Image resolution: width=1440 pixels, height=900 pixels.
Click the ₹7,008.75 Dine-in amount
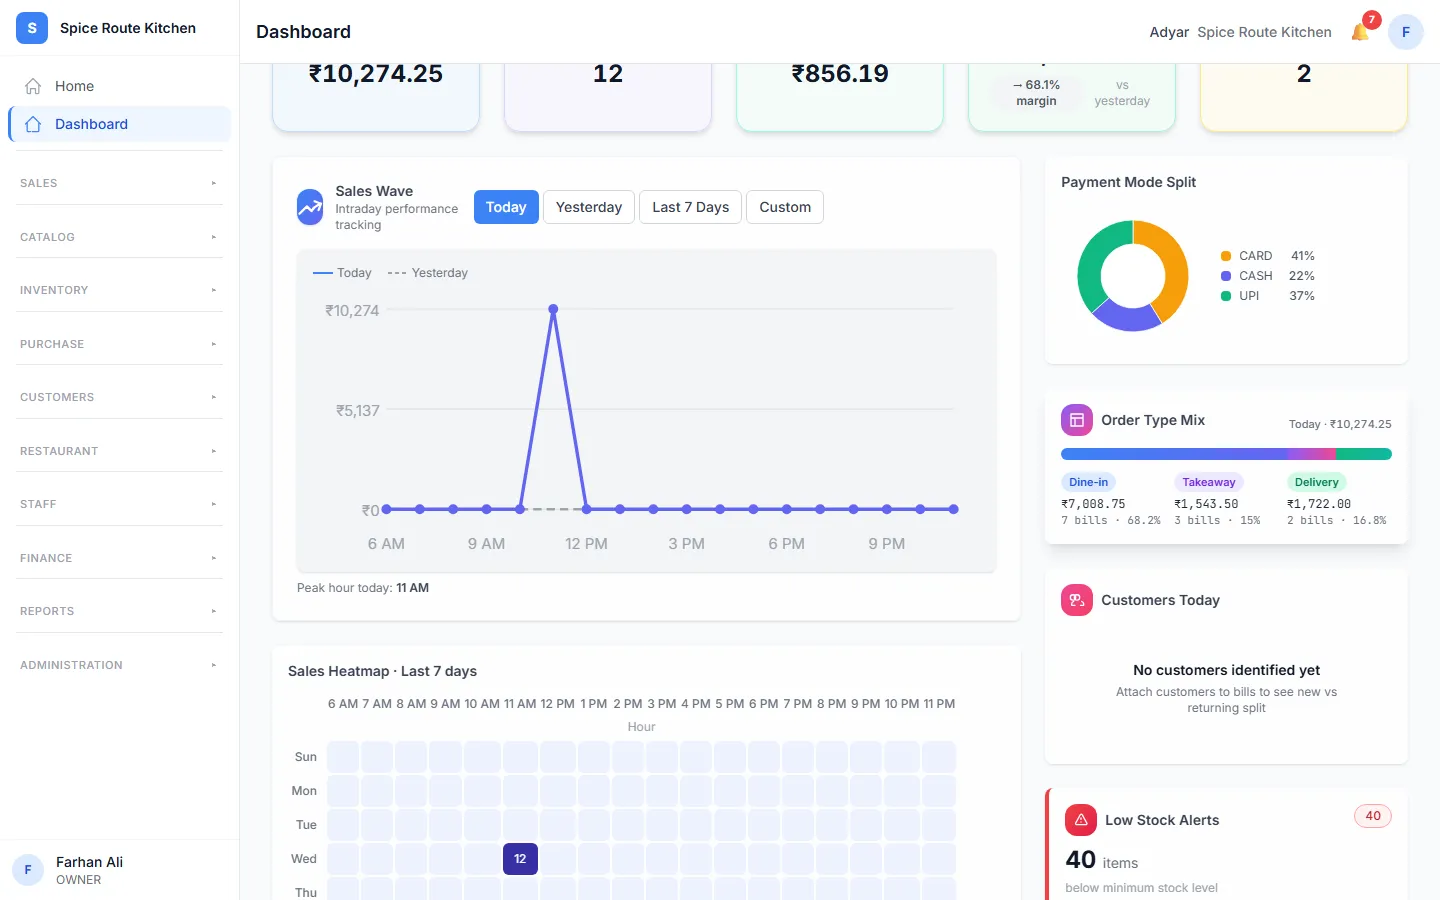click(1093, 504)
